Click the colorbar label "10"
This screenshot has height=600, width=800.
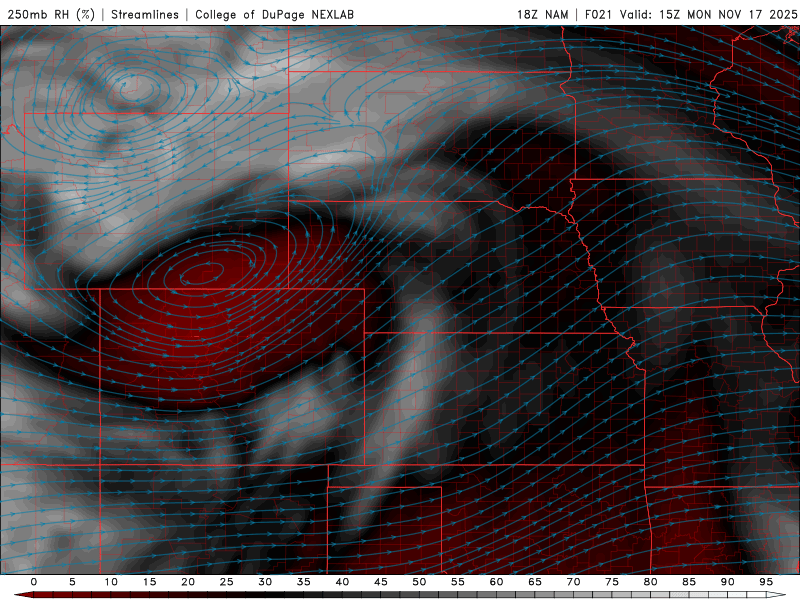tap(111, 582)
